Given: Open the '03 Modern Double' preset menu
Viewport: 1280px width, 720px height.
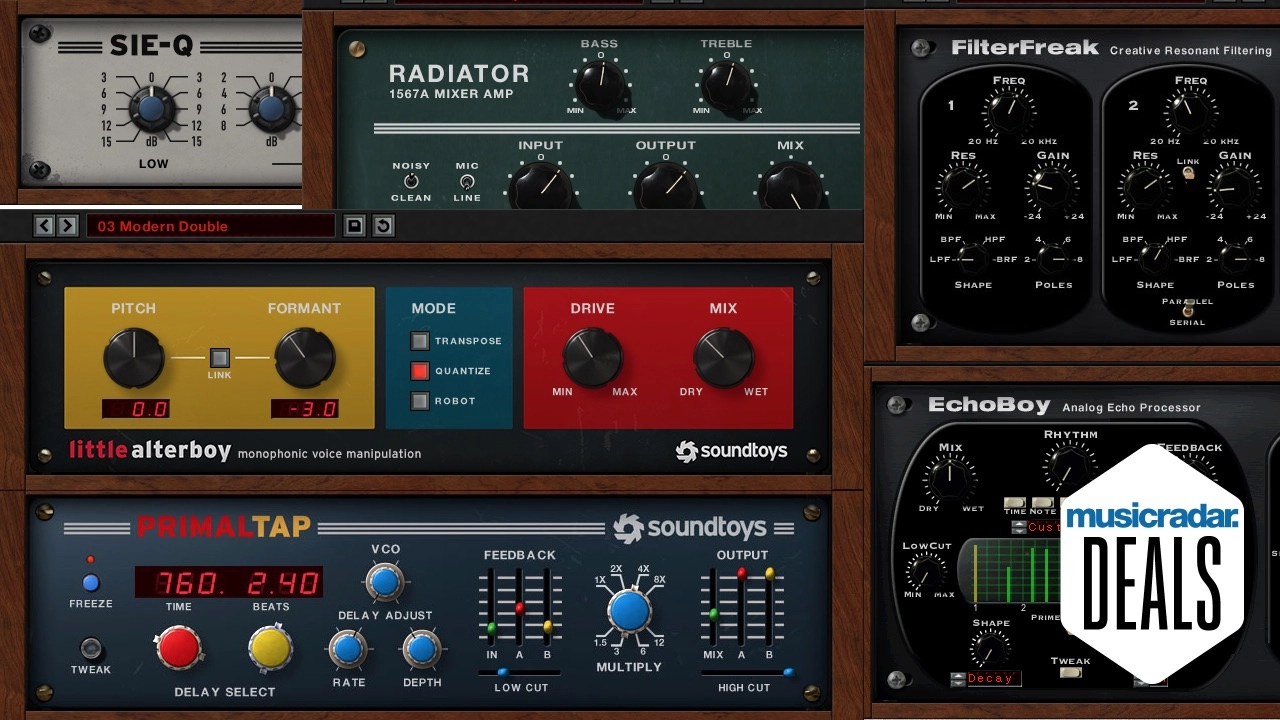Looking at the screenshot, I should coord(210,226).
